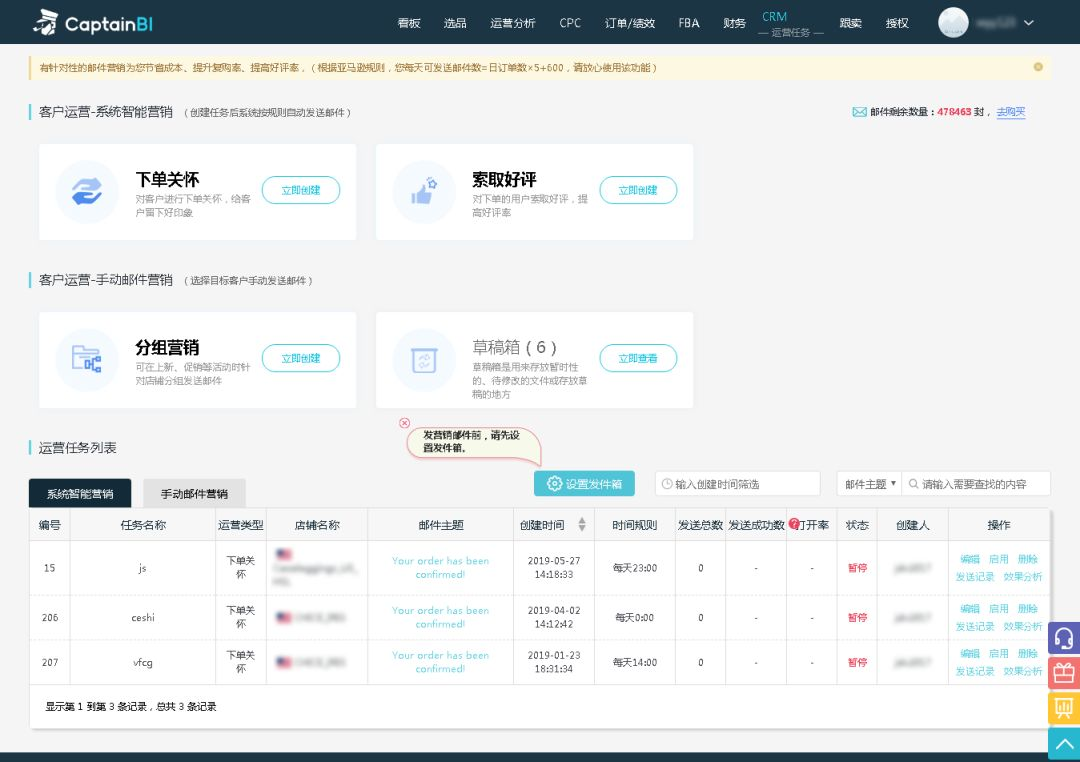Open the 邮件主题 search type dropdown

coord(869,484)
